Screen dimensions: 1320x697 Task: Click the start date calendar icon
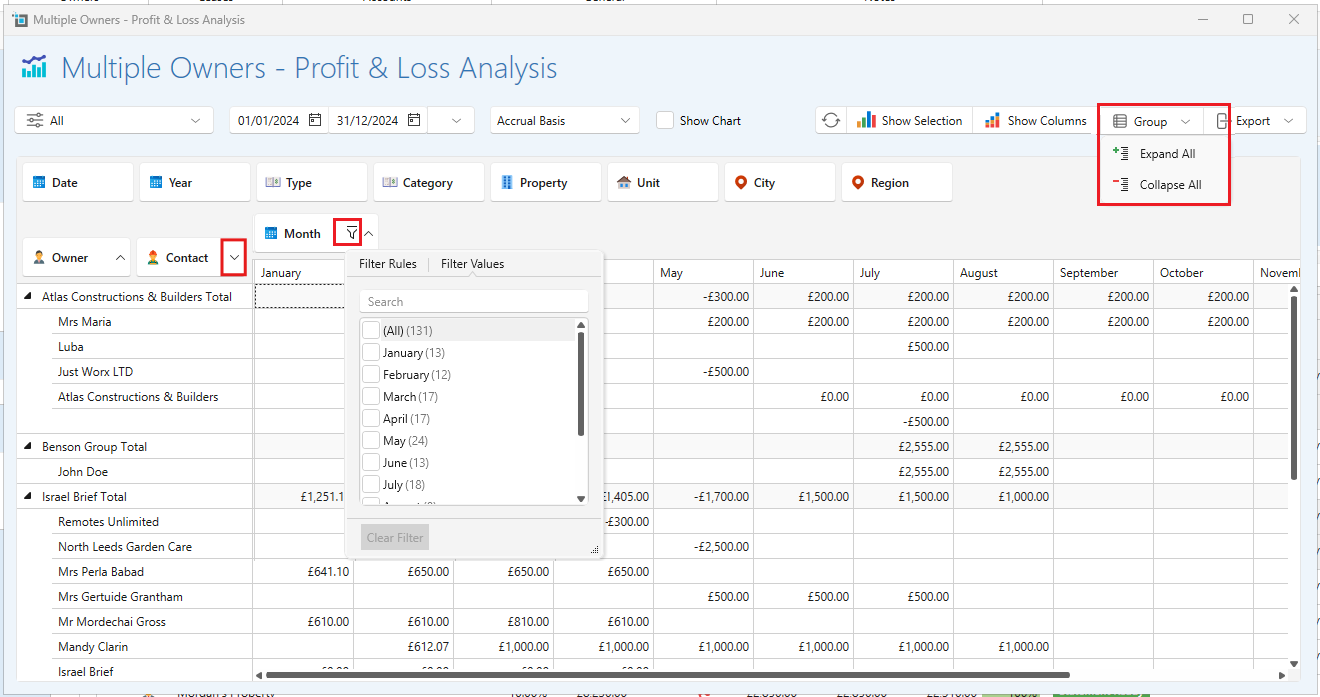click(x=315, y=120)
